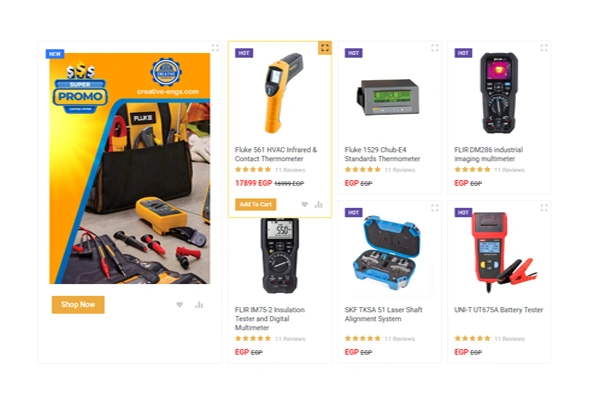Click the Add To Cart button
The width and height of the screenshot is (600, 400).
tap(256, 204)
